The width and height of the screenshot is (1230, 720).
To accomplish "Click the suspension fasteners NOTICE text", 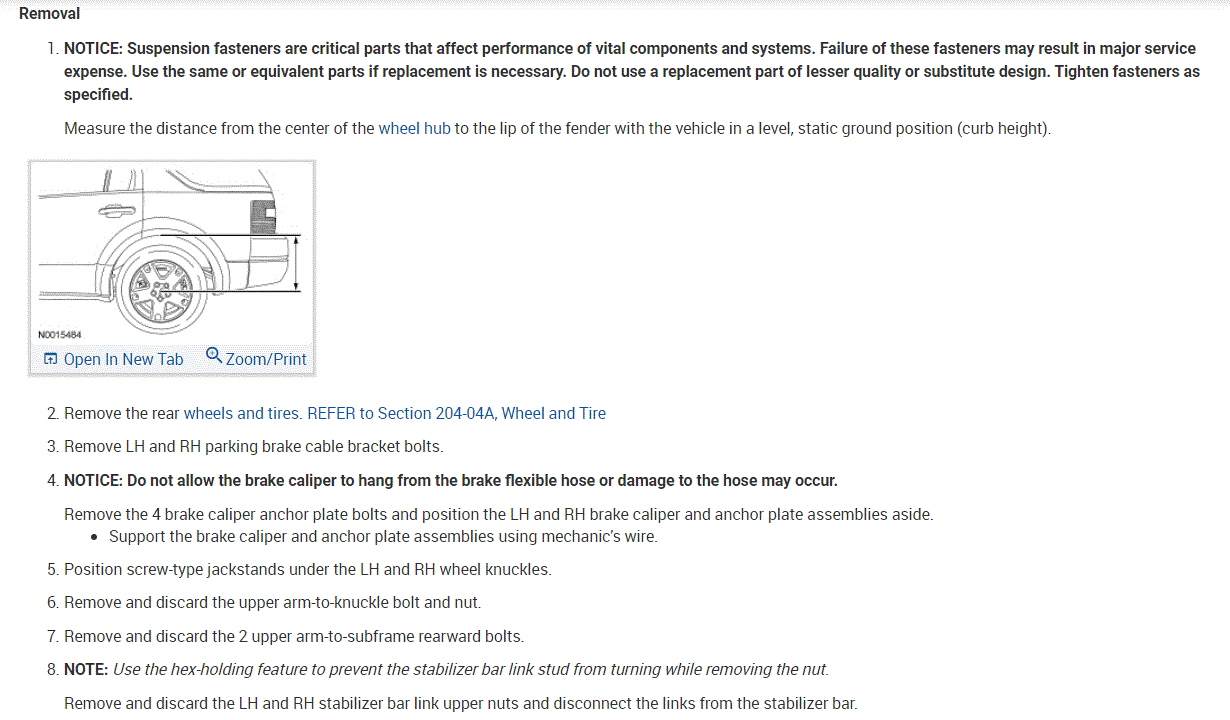I will pos(630,71).
